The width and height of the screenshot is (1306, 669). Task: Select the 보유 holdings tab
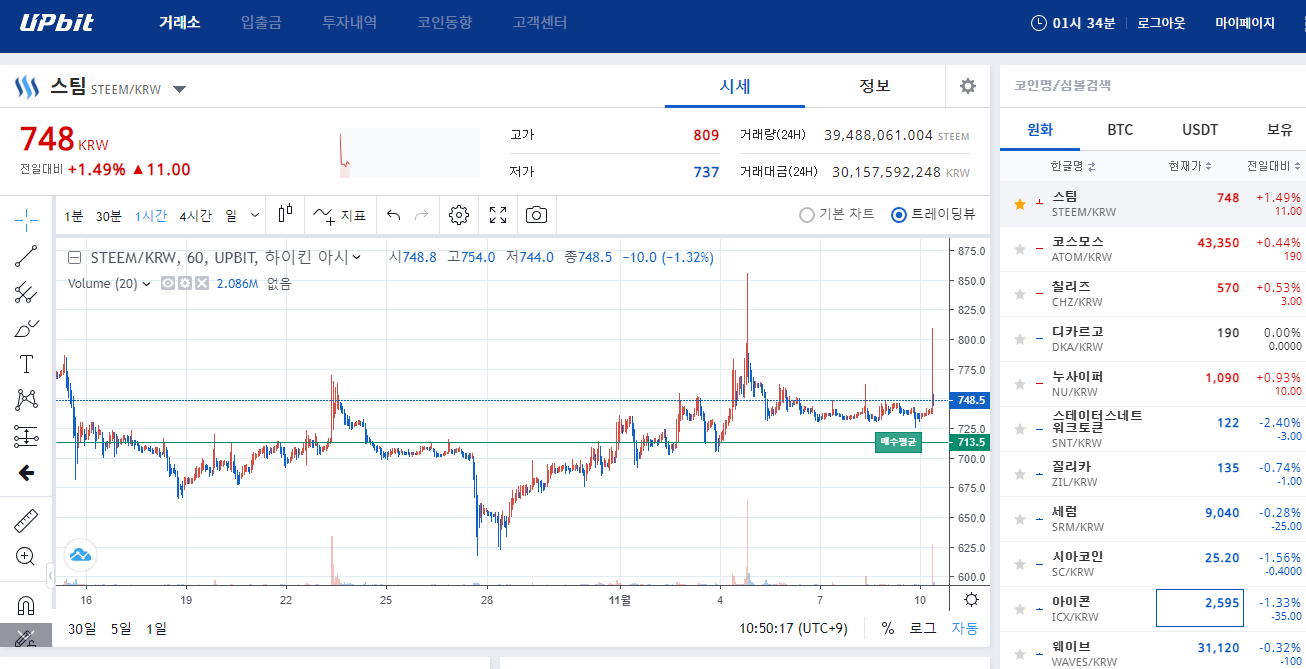(x=1280, y=130)
